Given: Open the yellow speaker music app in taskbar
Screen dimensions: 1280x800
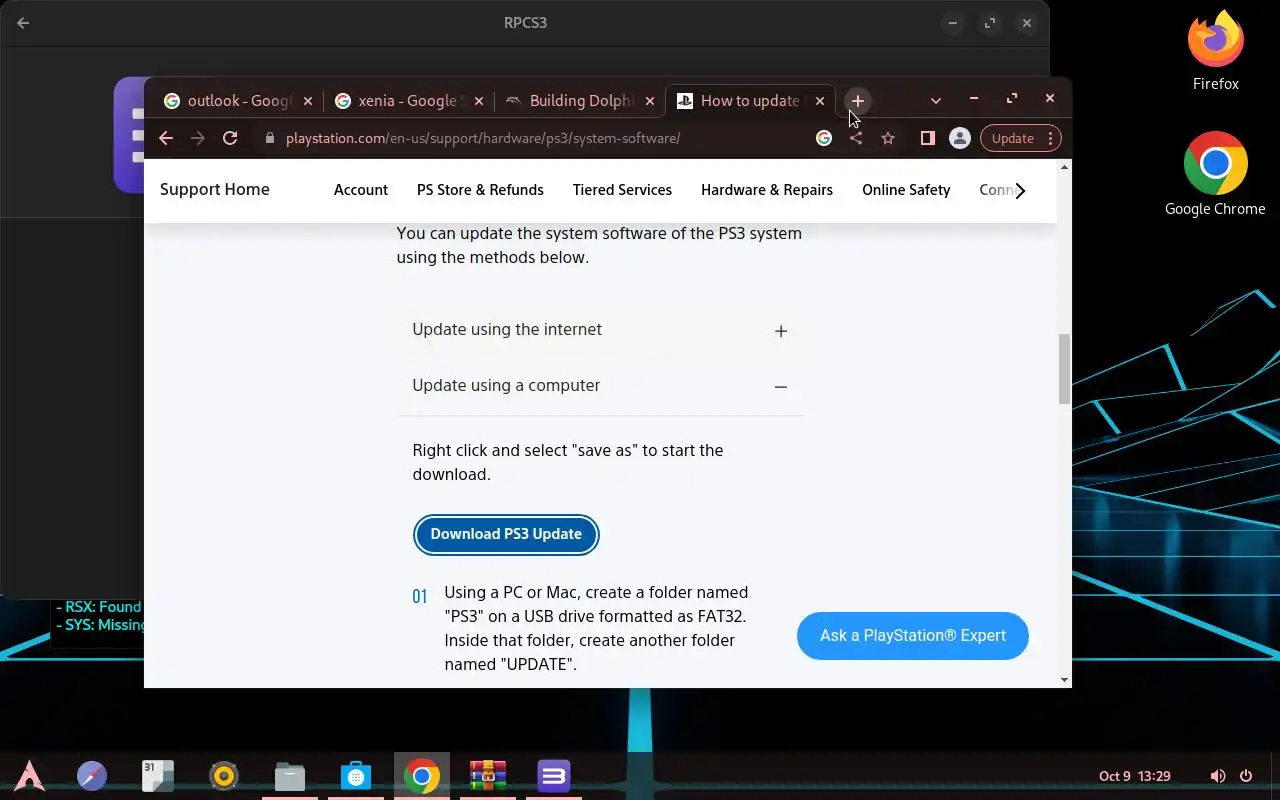Looking at the screenshot, I should point(224,776).
